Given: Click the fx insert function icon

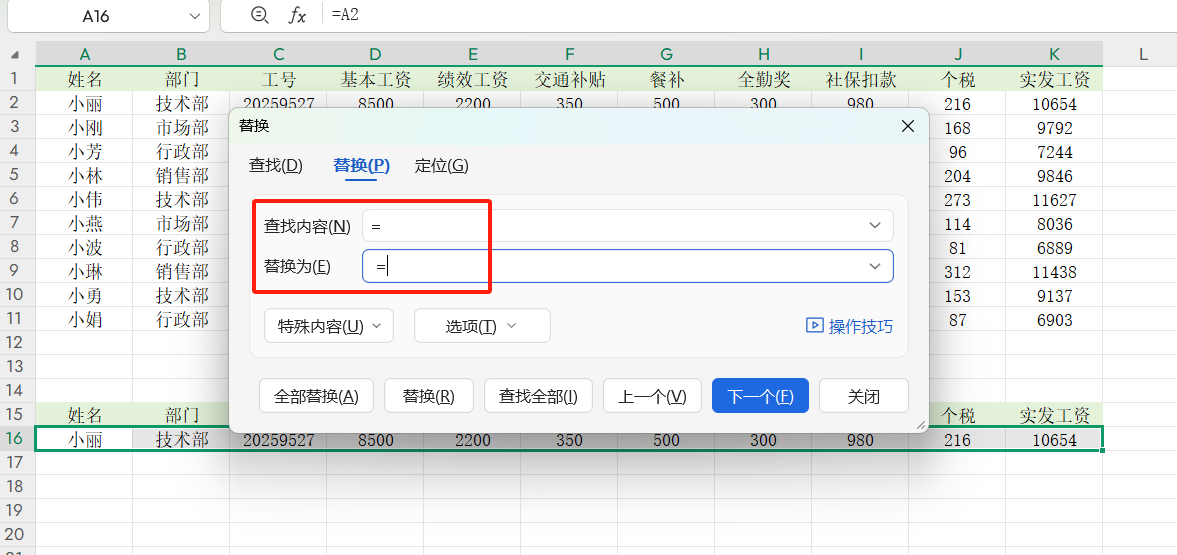Looking at the screenshot, I should tap(297, 15).
